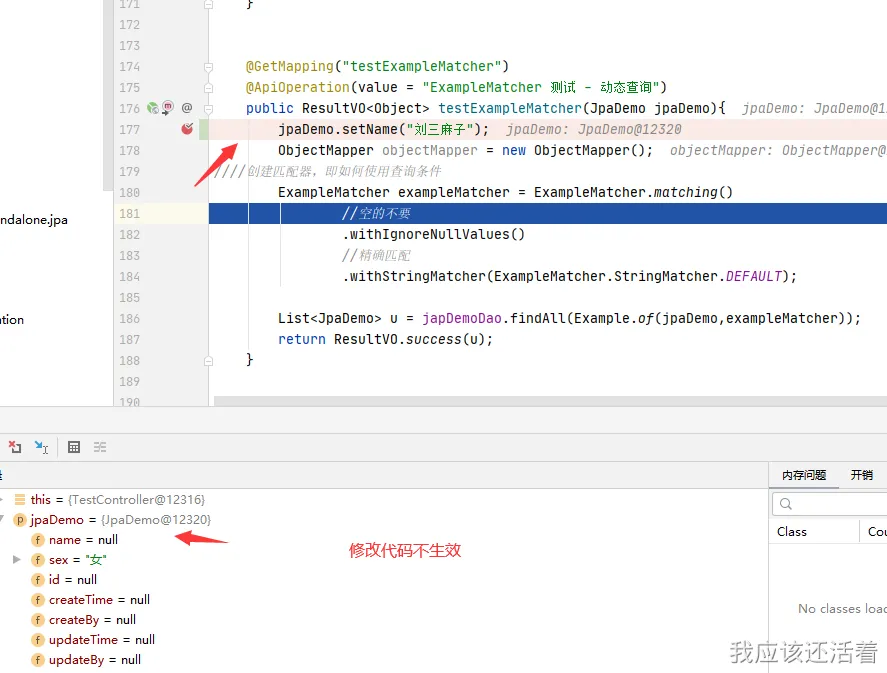Click the orange "p" badge beside jpaDemo
This screenshot has height=673, width=887.
(20, 519)
